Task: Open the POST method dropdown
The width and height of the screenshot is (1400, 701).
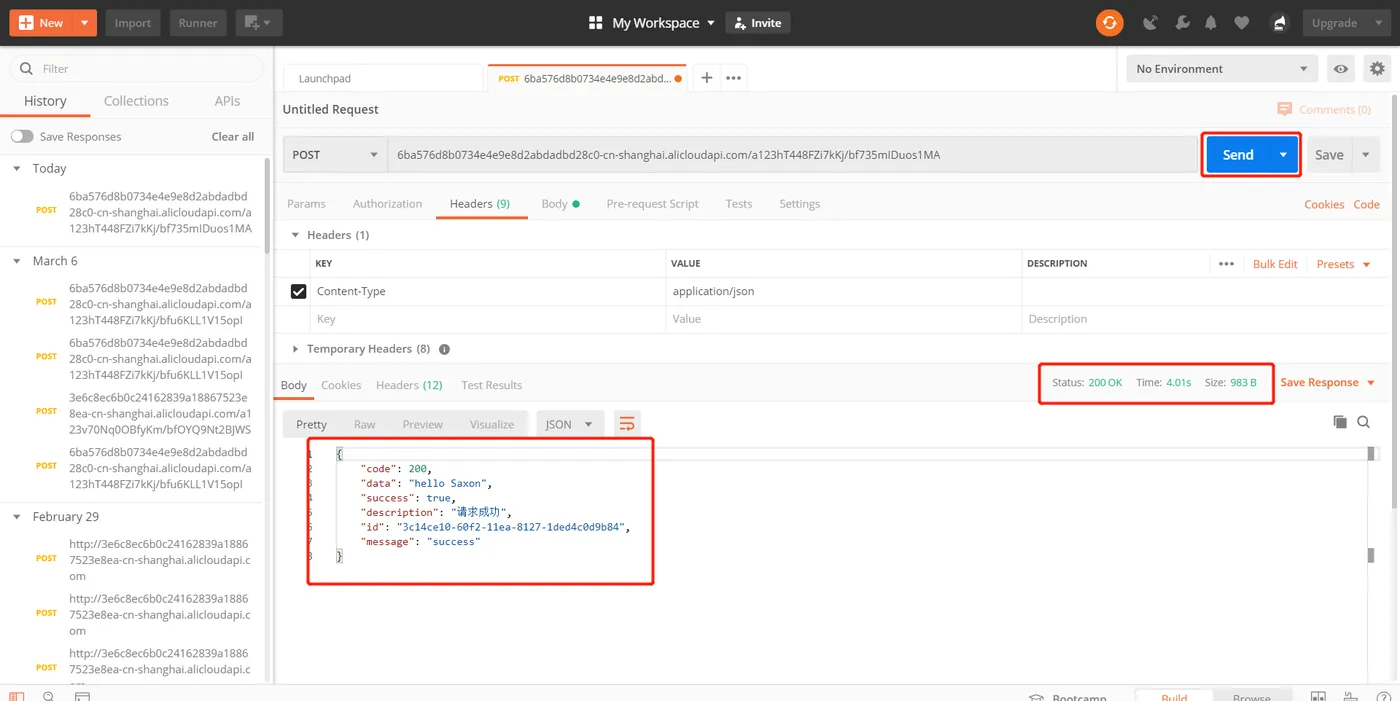Action: tap(335, 155)
